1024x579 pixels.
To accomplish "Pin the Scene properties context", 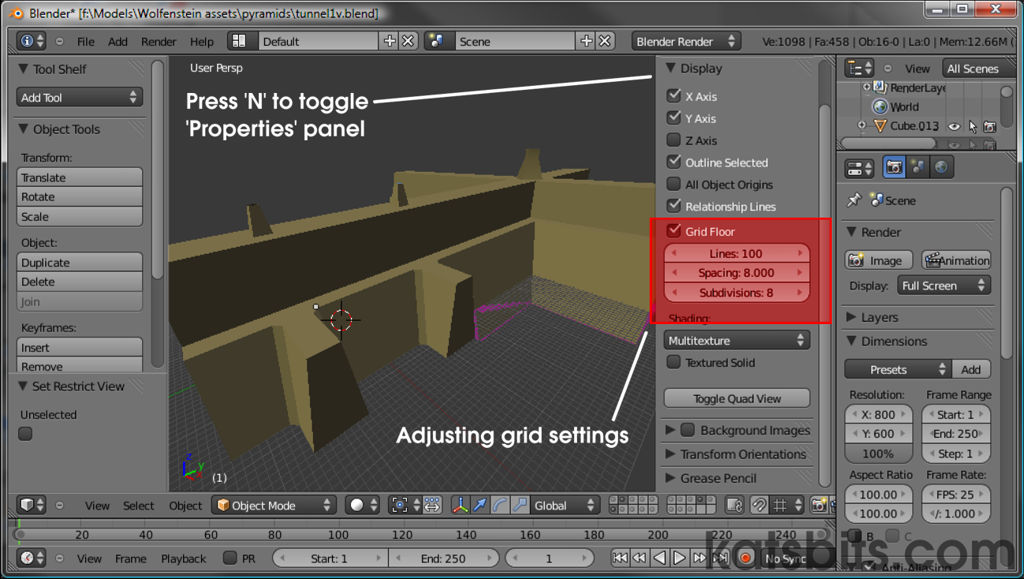I will 854,200.
